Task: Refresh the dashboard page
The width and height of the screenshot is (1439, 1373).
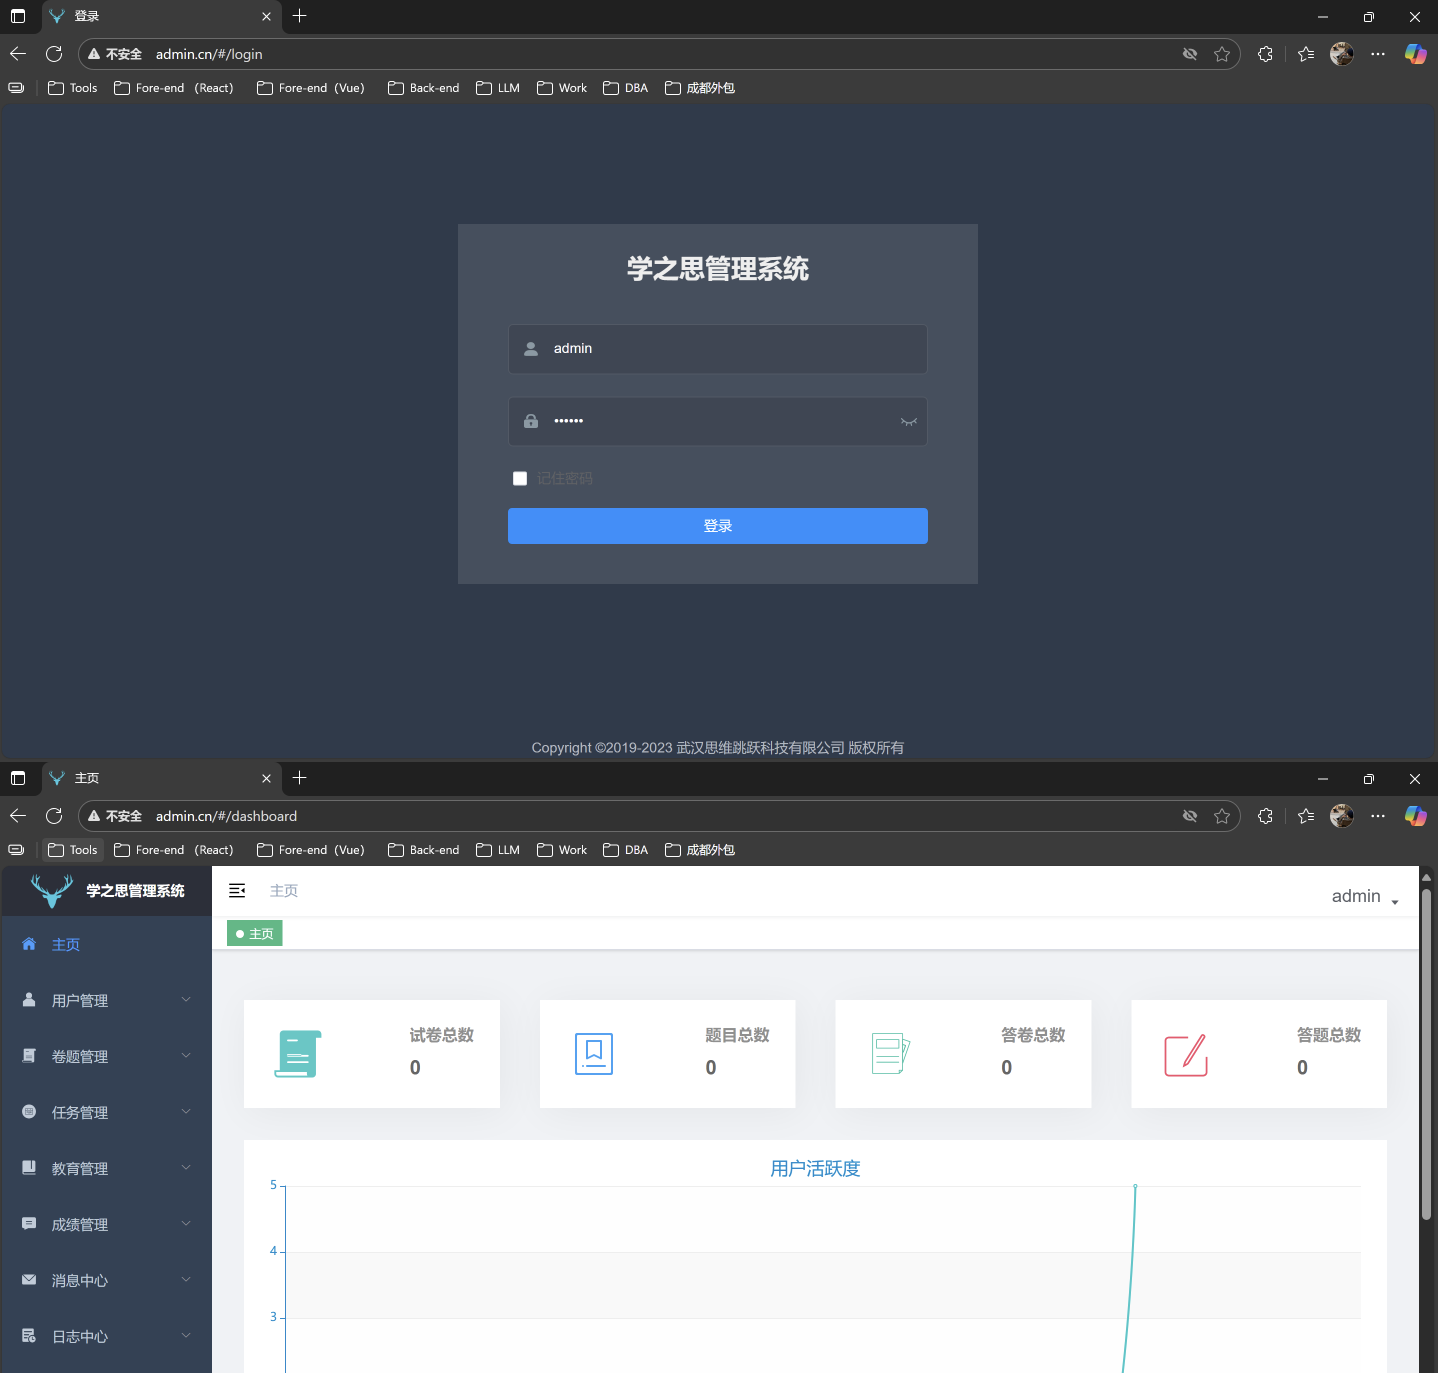Action: coord(54,816)
